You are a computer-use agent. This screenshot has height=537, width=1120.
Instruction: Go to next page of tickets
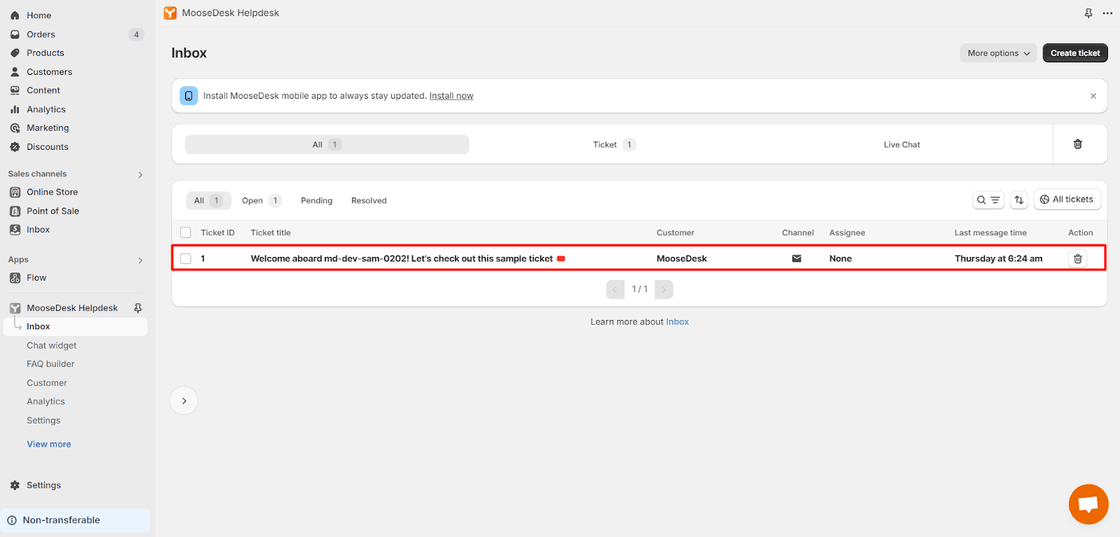click(664, 289)
